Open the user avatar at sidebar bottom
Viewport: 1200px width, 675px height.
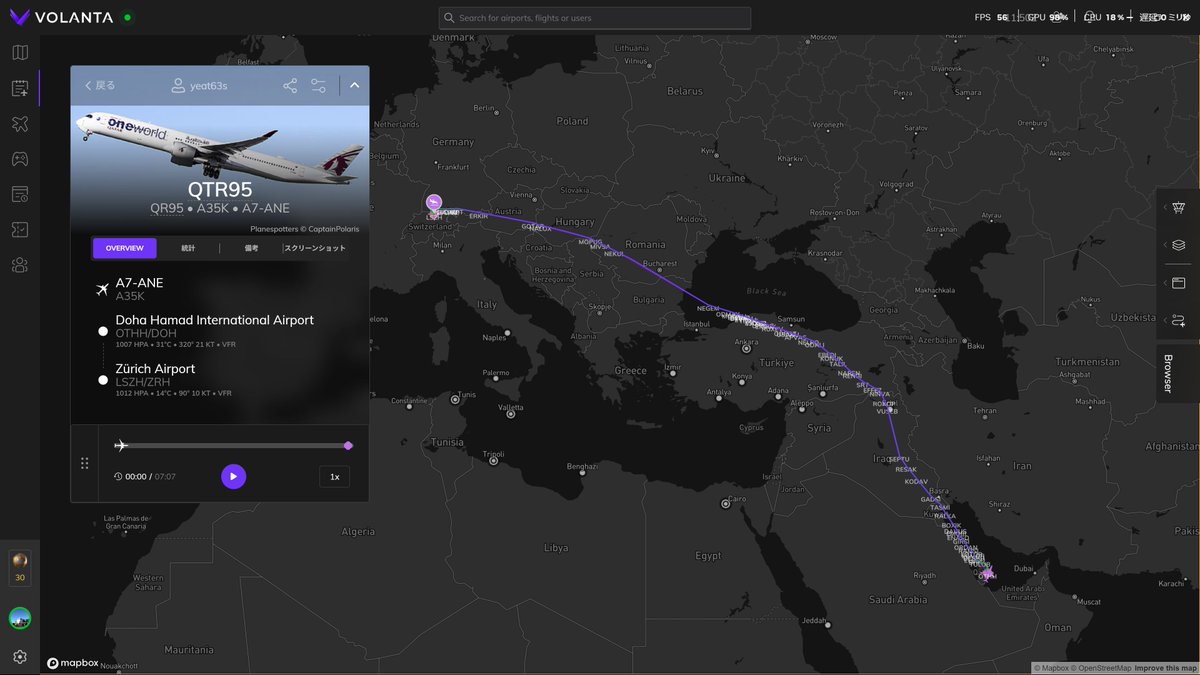point(20,619)
